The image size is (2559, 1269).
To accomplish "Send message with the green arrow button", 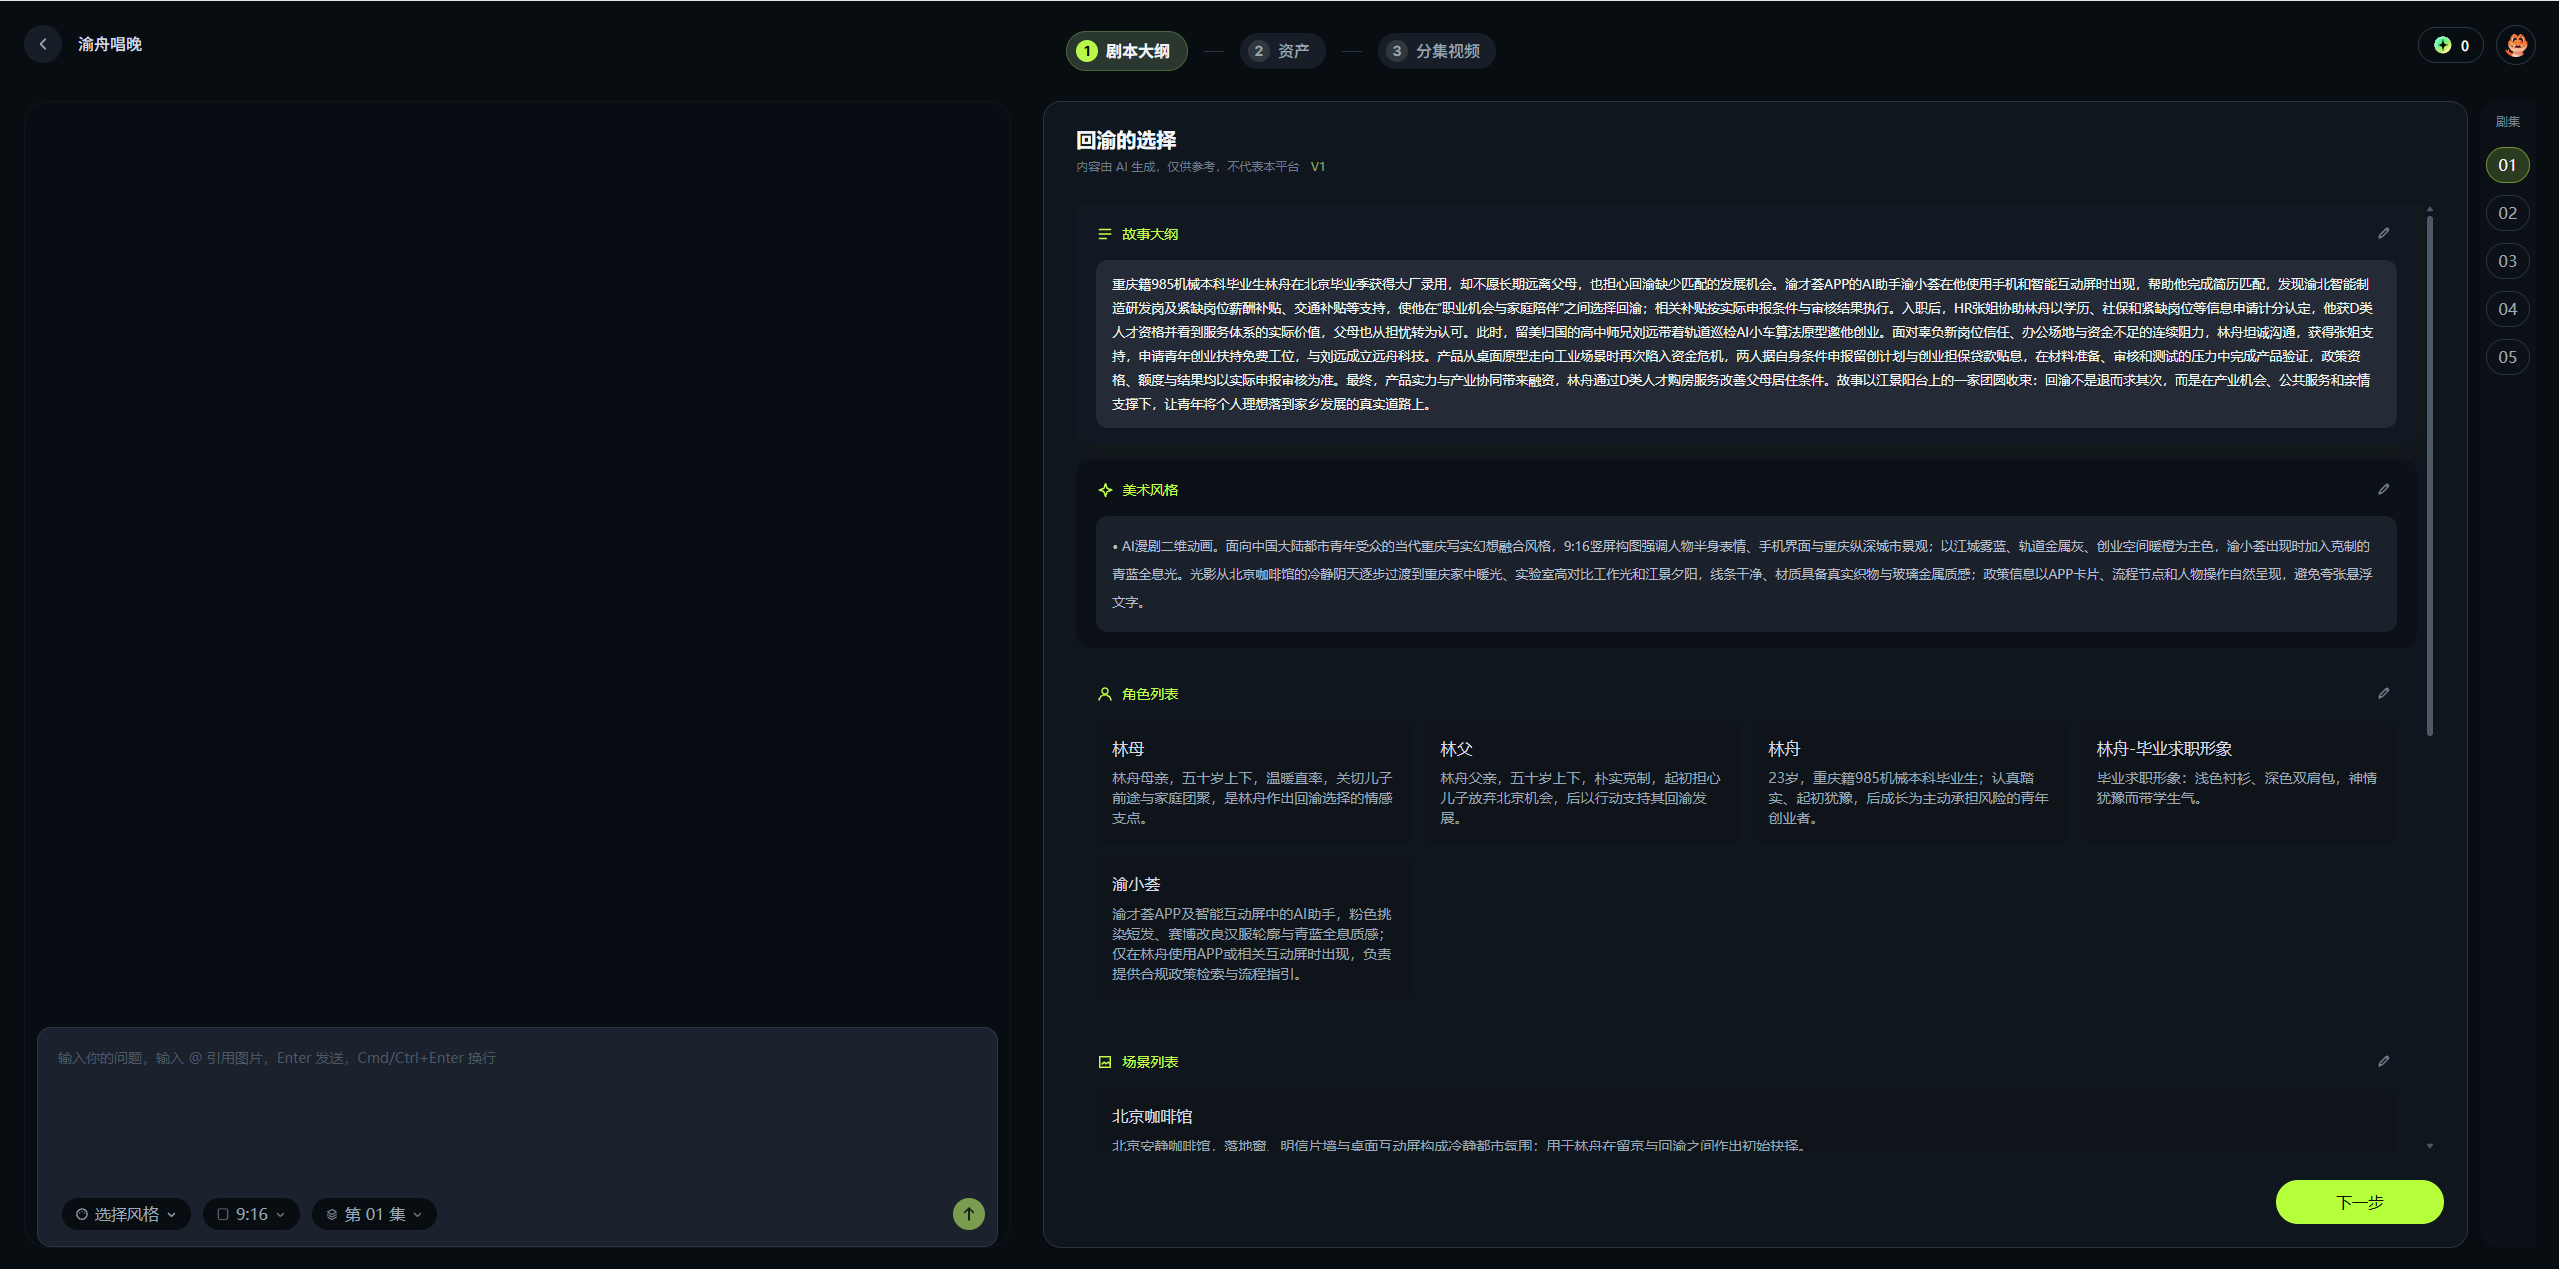I will [x=968, y=1213].
